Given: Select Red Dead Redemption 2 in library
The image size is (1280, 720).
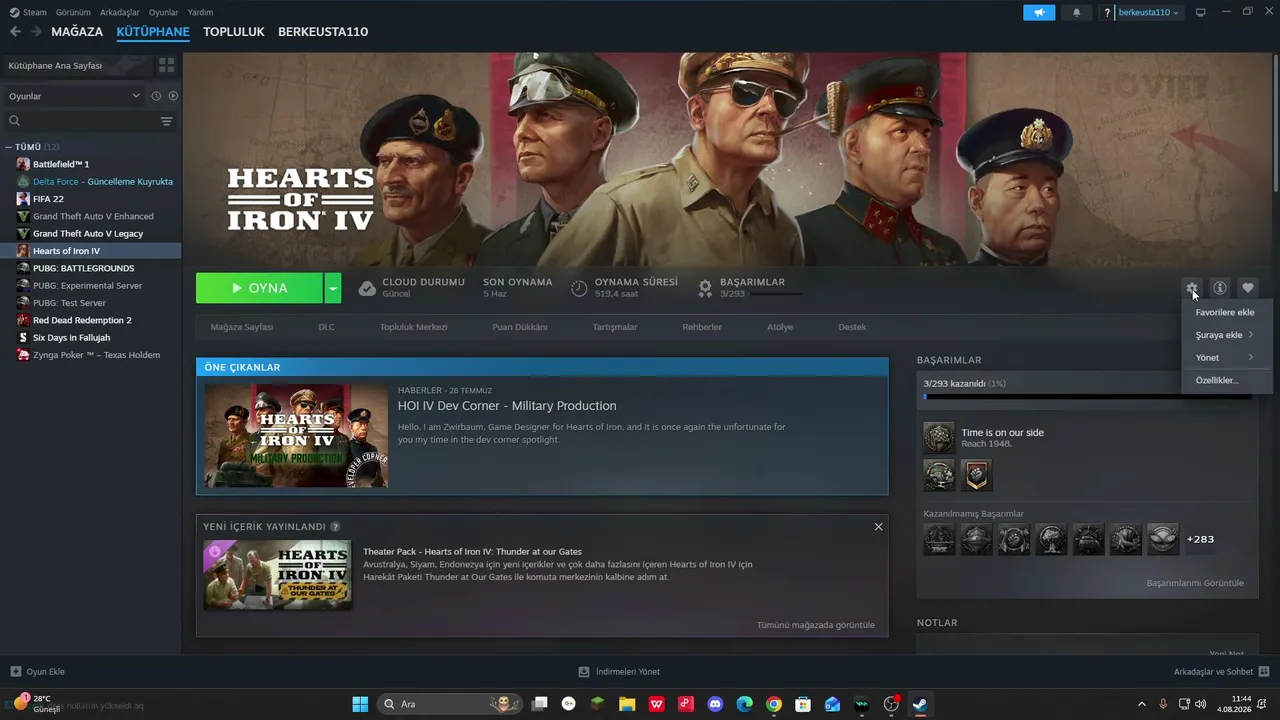Looking at the screenshot, I should click(82, 320).
